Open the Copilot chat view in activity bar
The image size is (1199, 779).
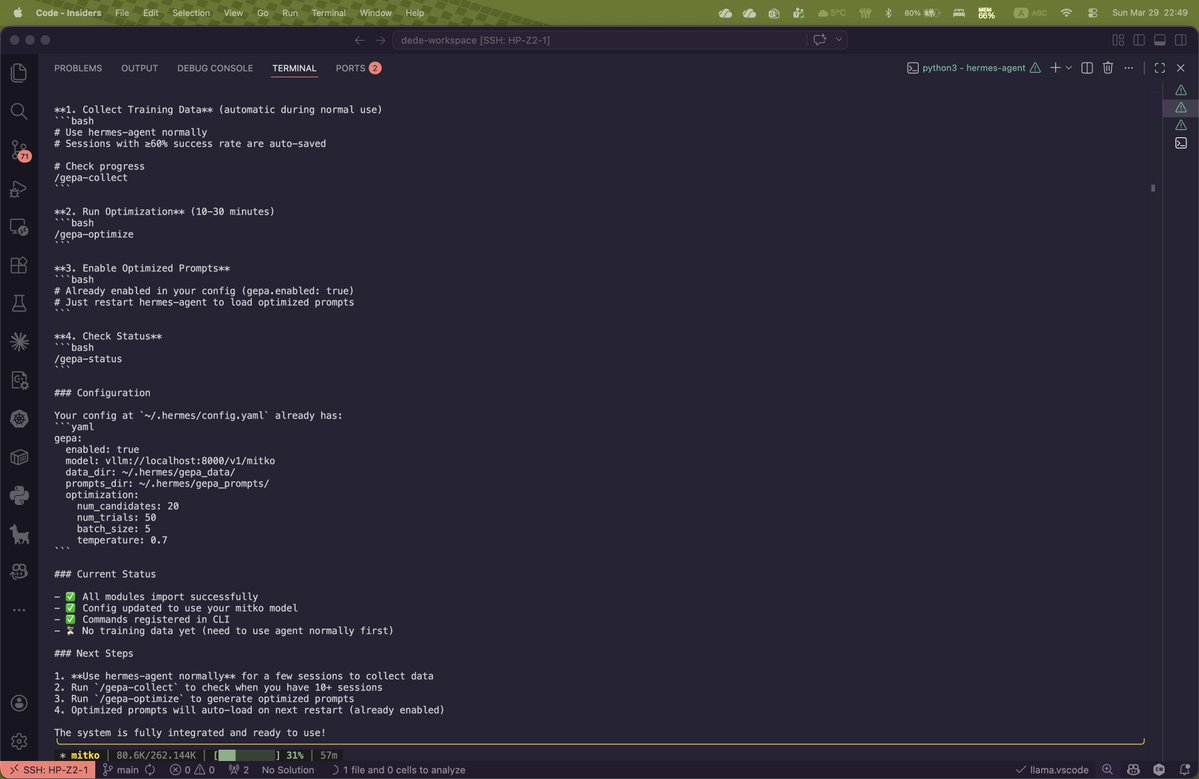pyautogui.click(x=19, y=572)
